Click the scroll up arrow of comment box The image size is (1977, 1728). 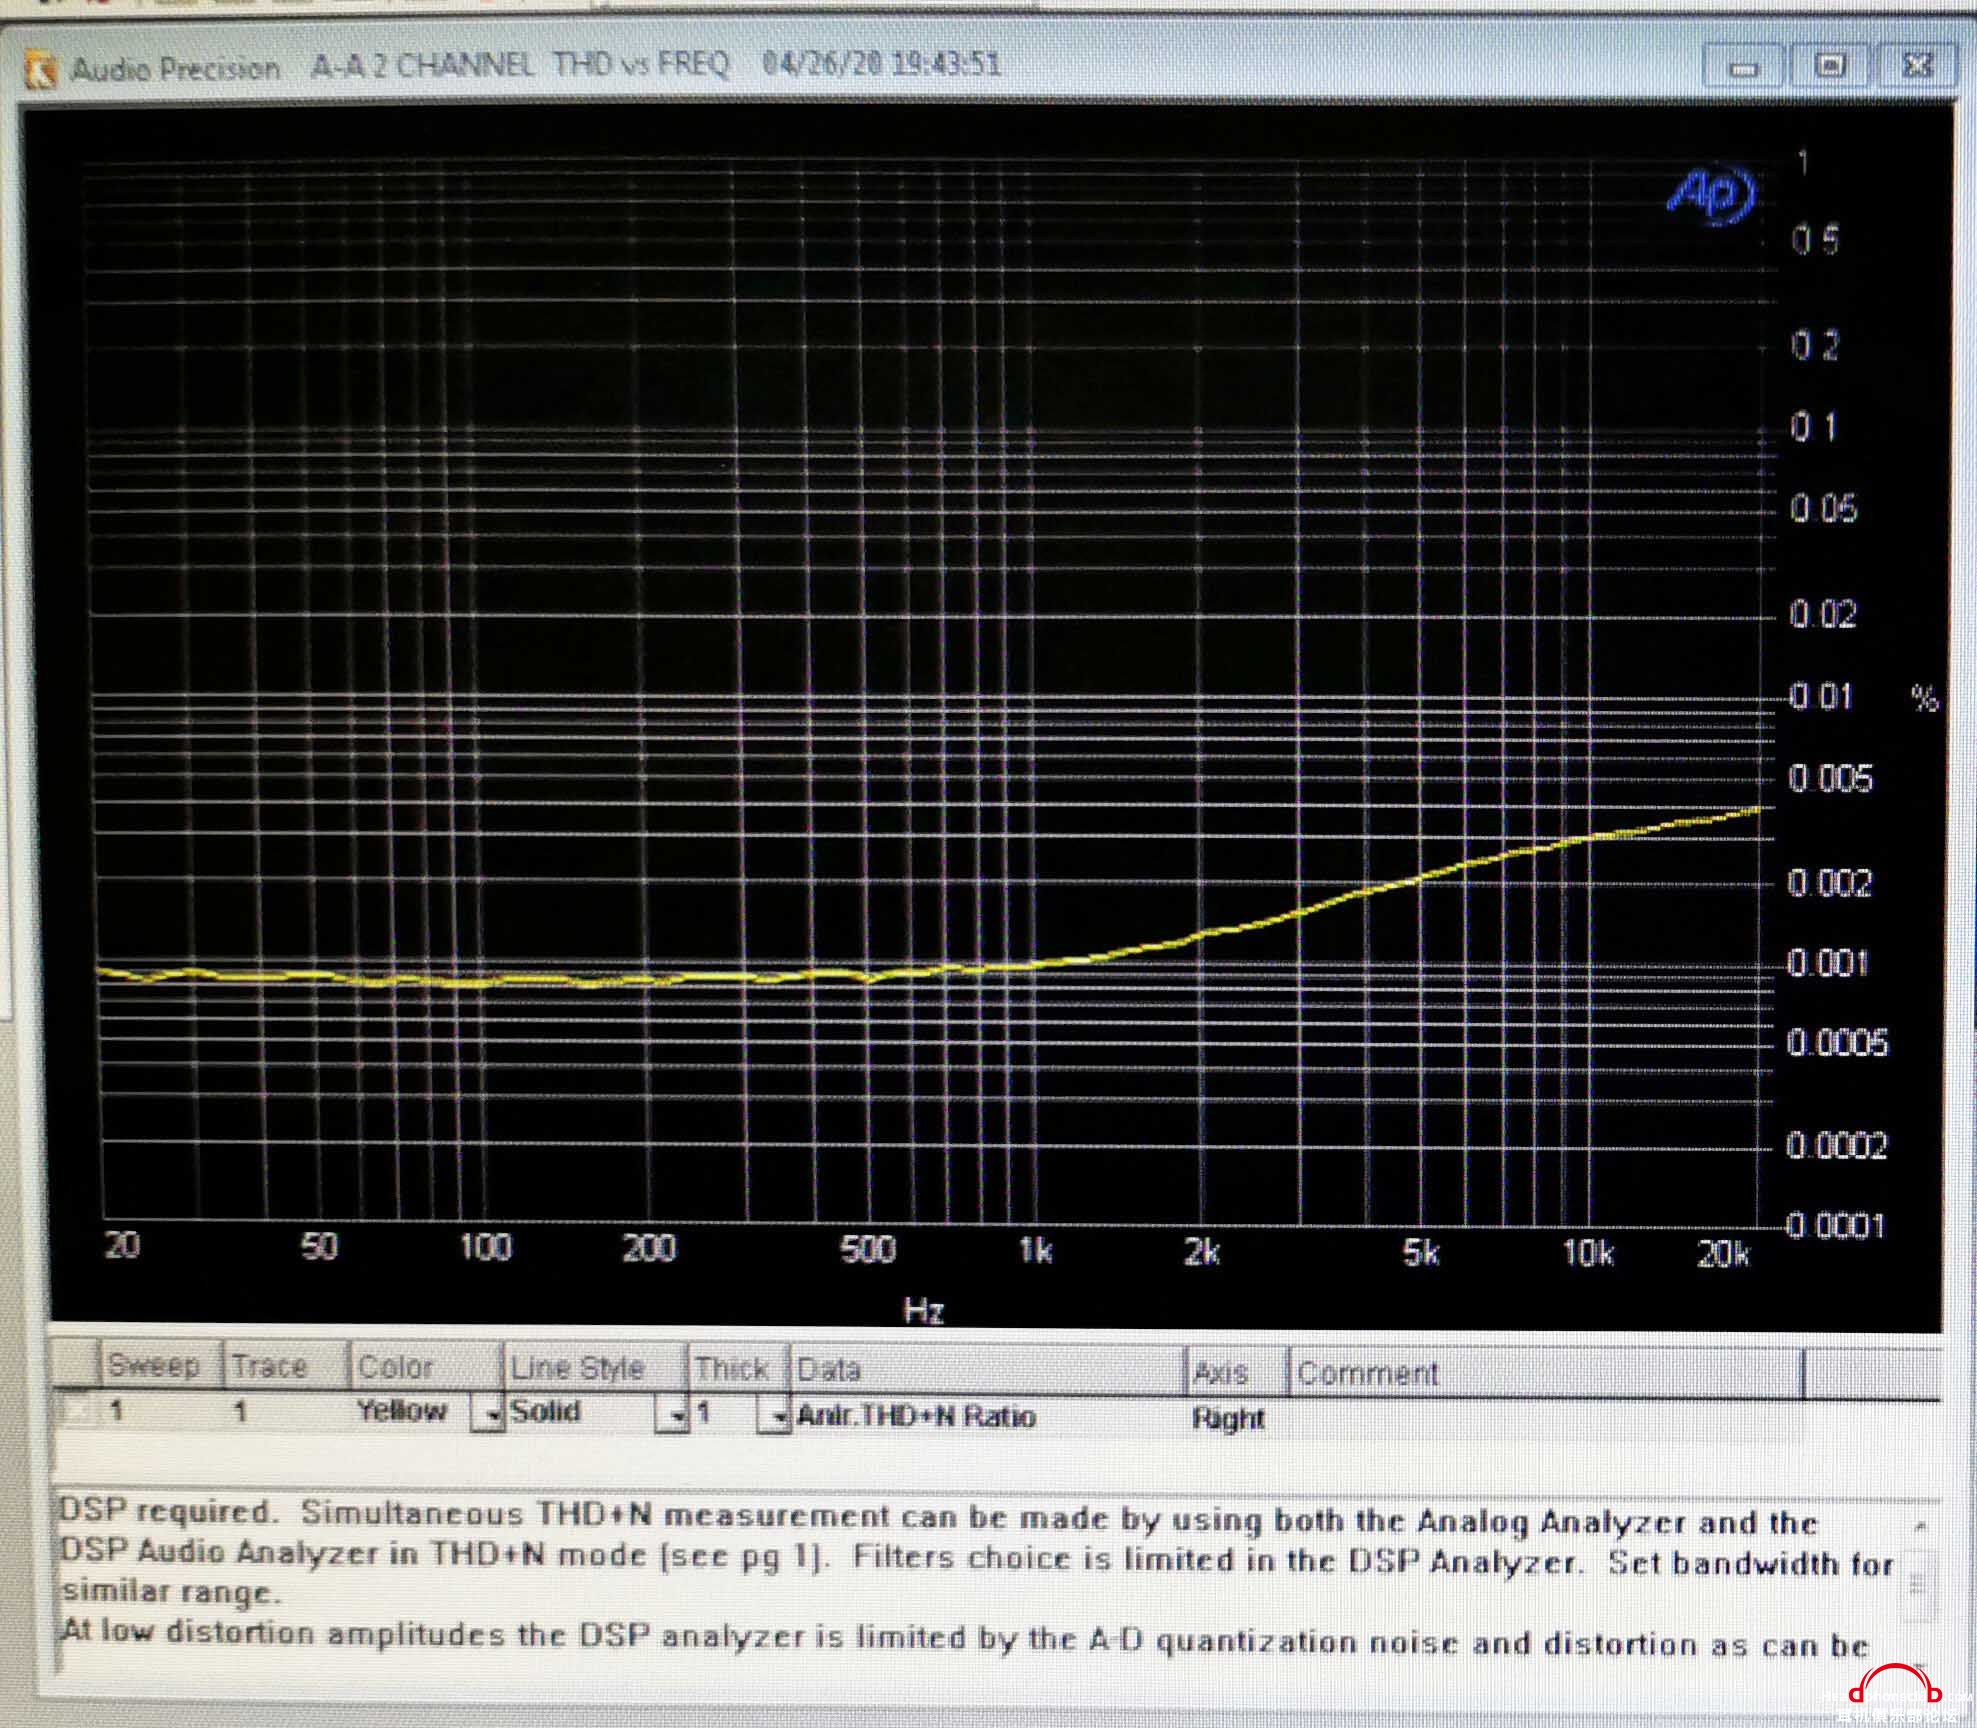tap(1920, 1526)
